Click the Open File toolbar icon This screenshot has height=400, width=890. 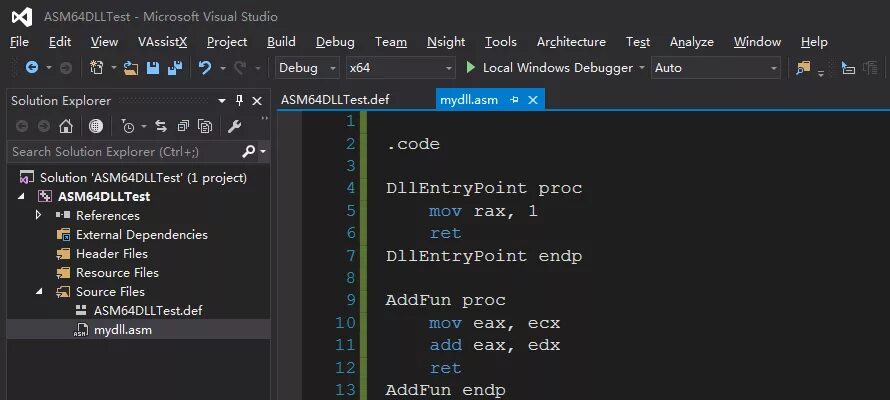[x=131, y=68]
